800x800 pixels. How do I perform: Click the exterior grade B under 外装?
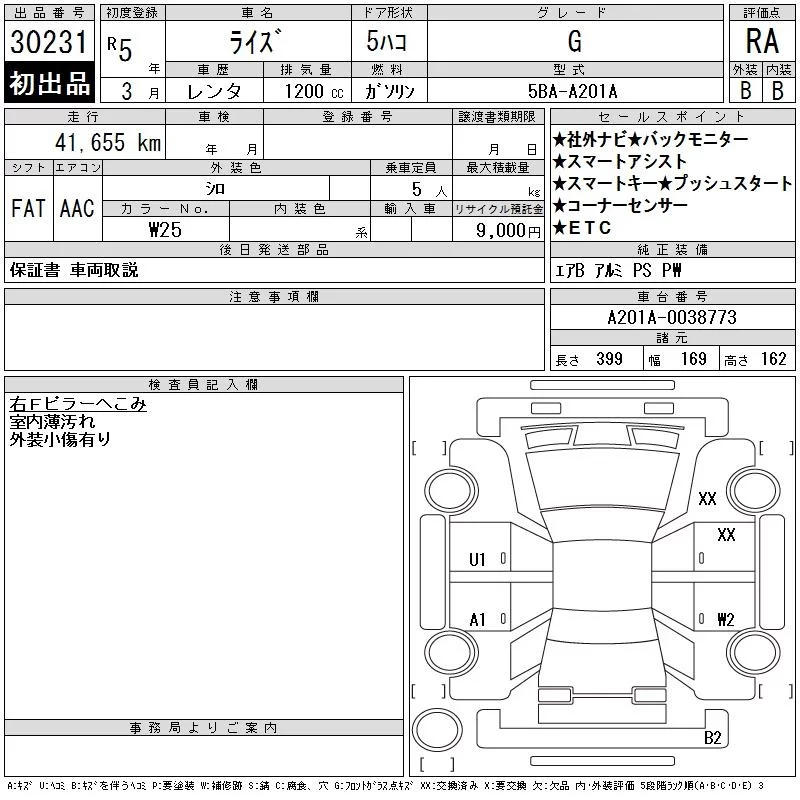(x=745, y=90)
